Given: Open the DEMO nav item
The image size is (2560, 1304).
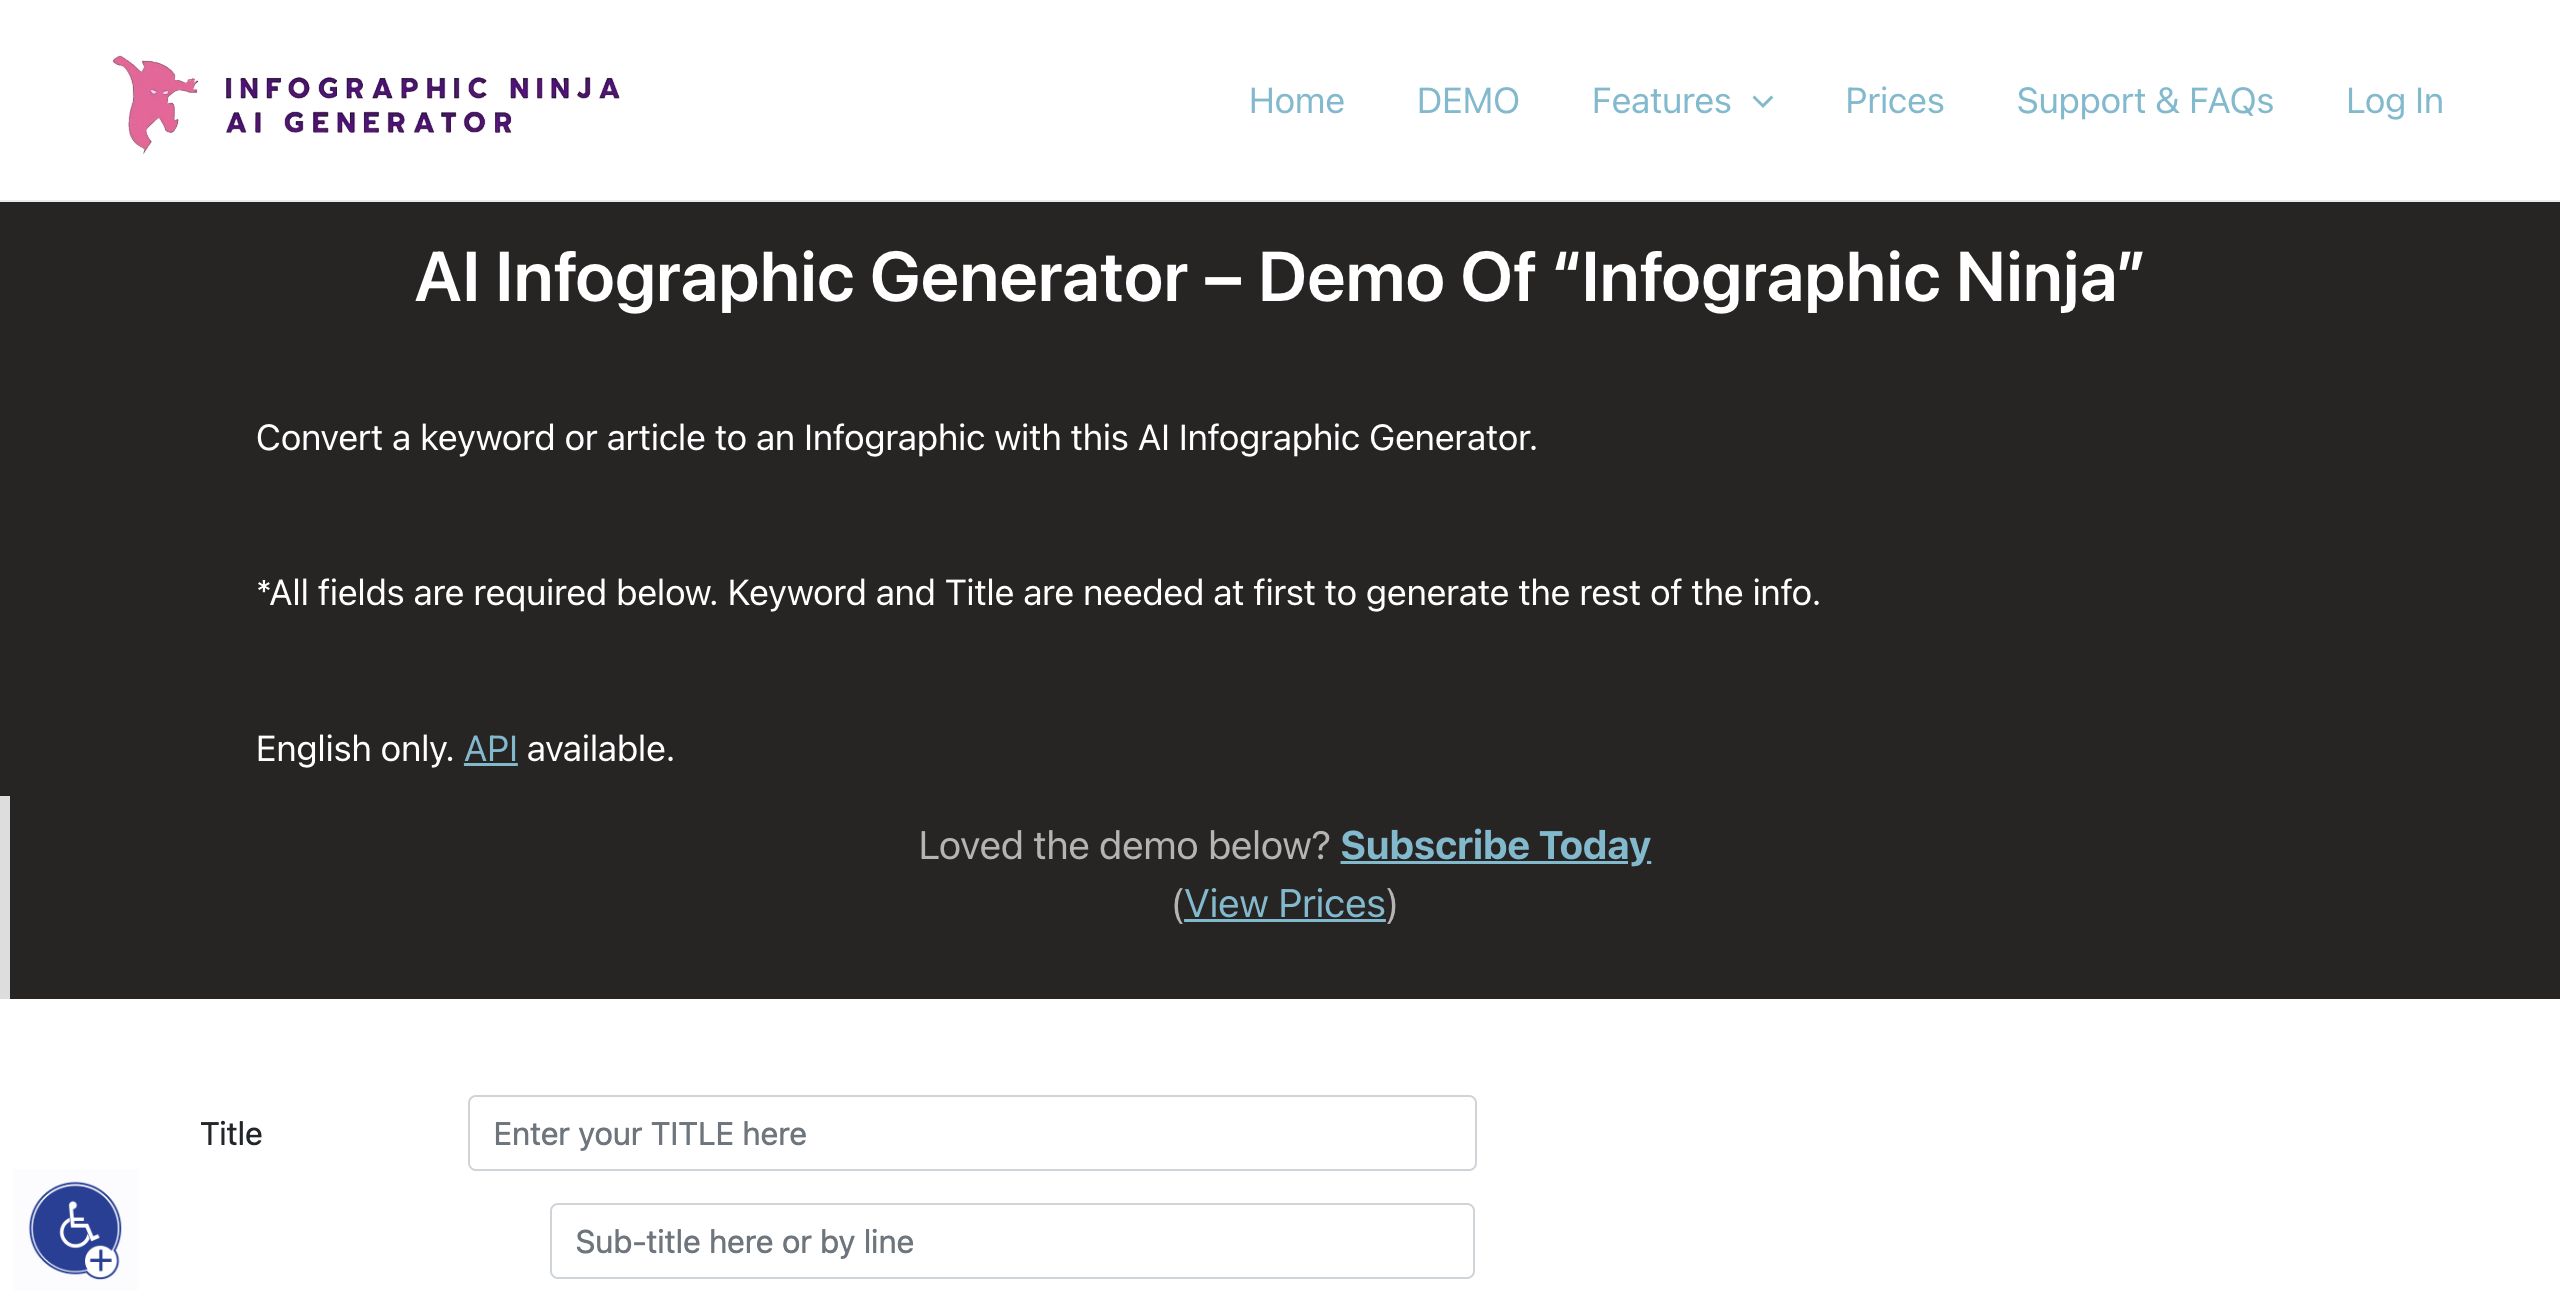Looking at the screenshot, I should coord(1467,101).
